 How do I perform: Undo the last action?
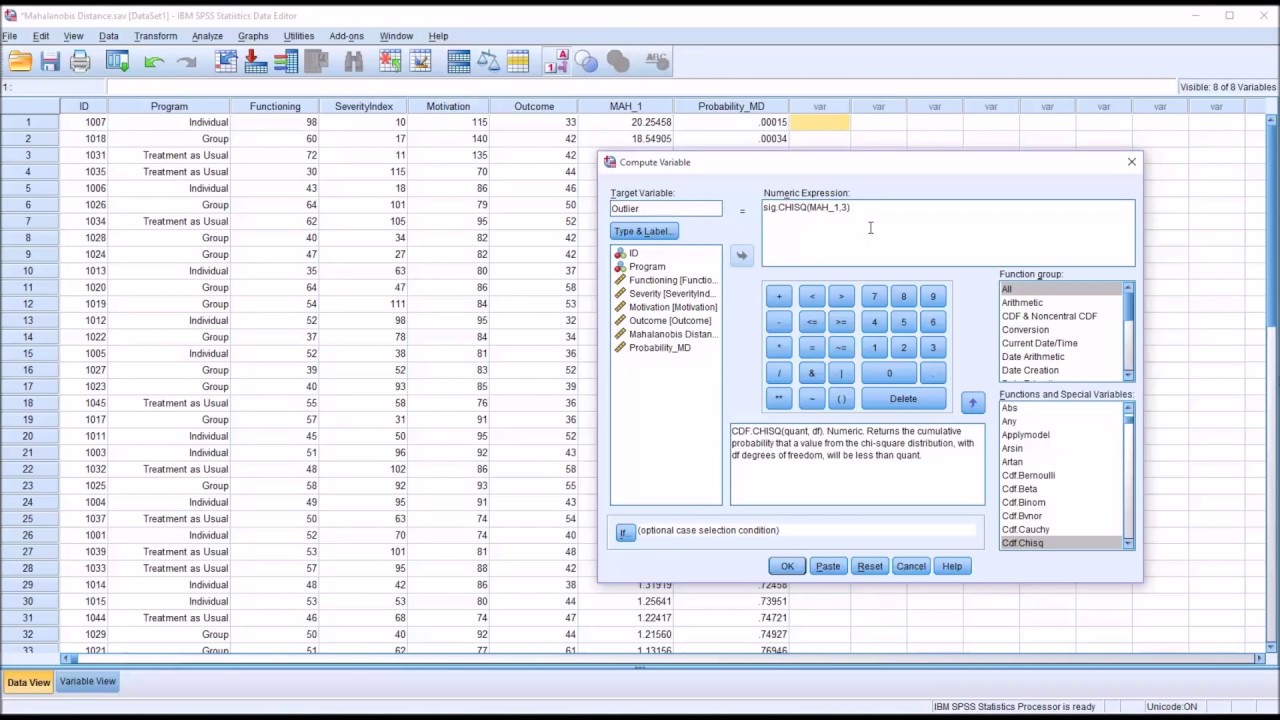click(x=153, y=62)
